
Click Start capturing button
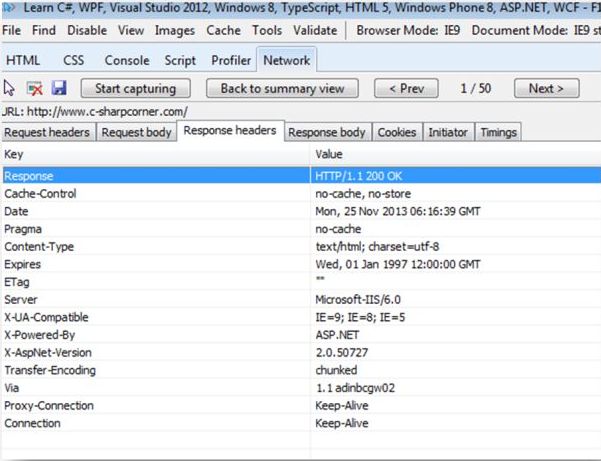pyautogui.click(x=136, y=89)
